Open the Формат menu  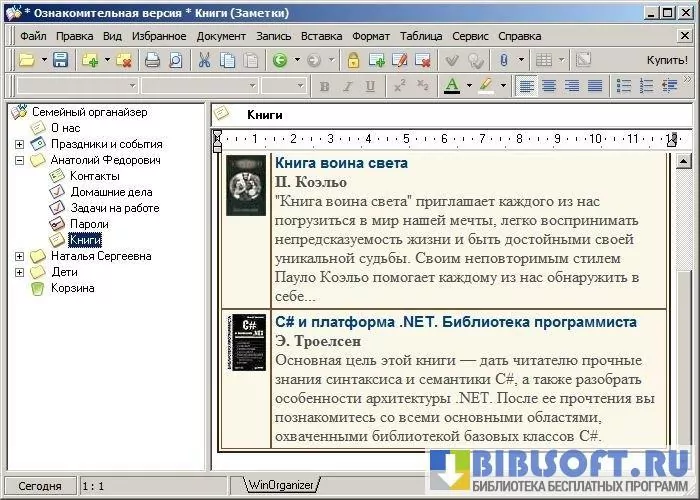[x=371, y=36]
